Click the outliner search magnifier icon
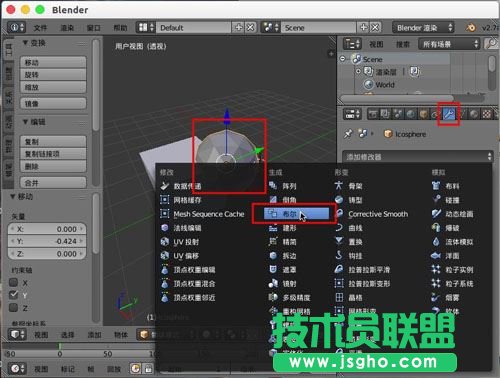 pyautogui.click(x=491, y=44)
